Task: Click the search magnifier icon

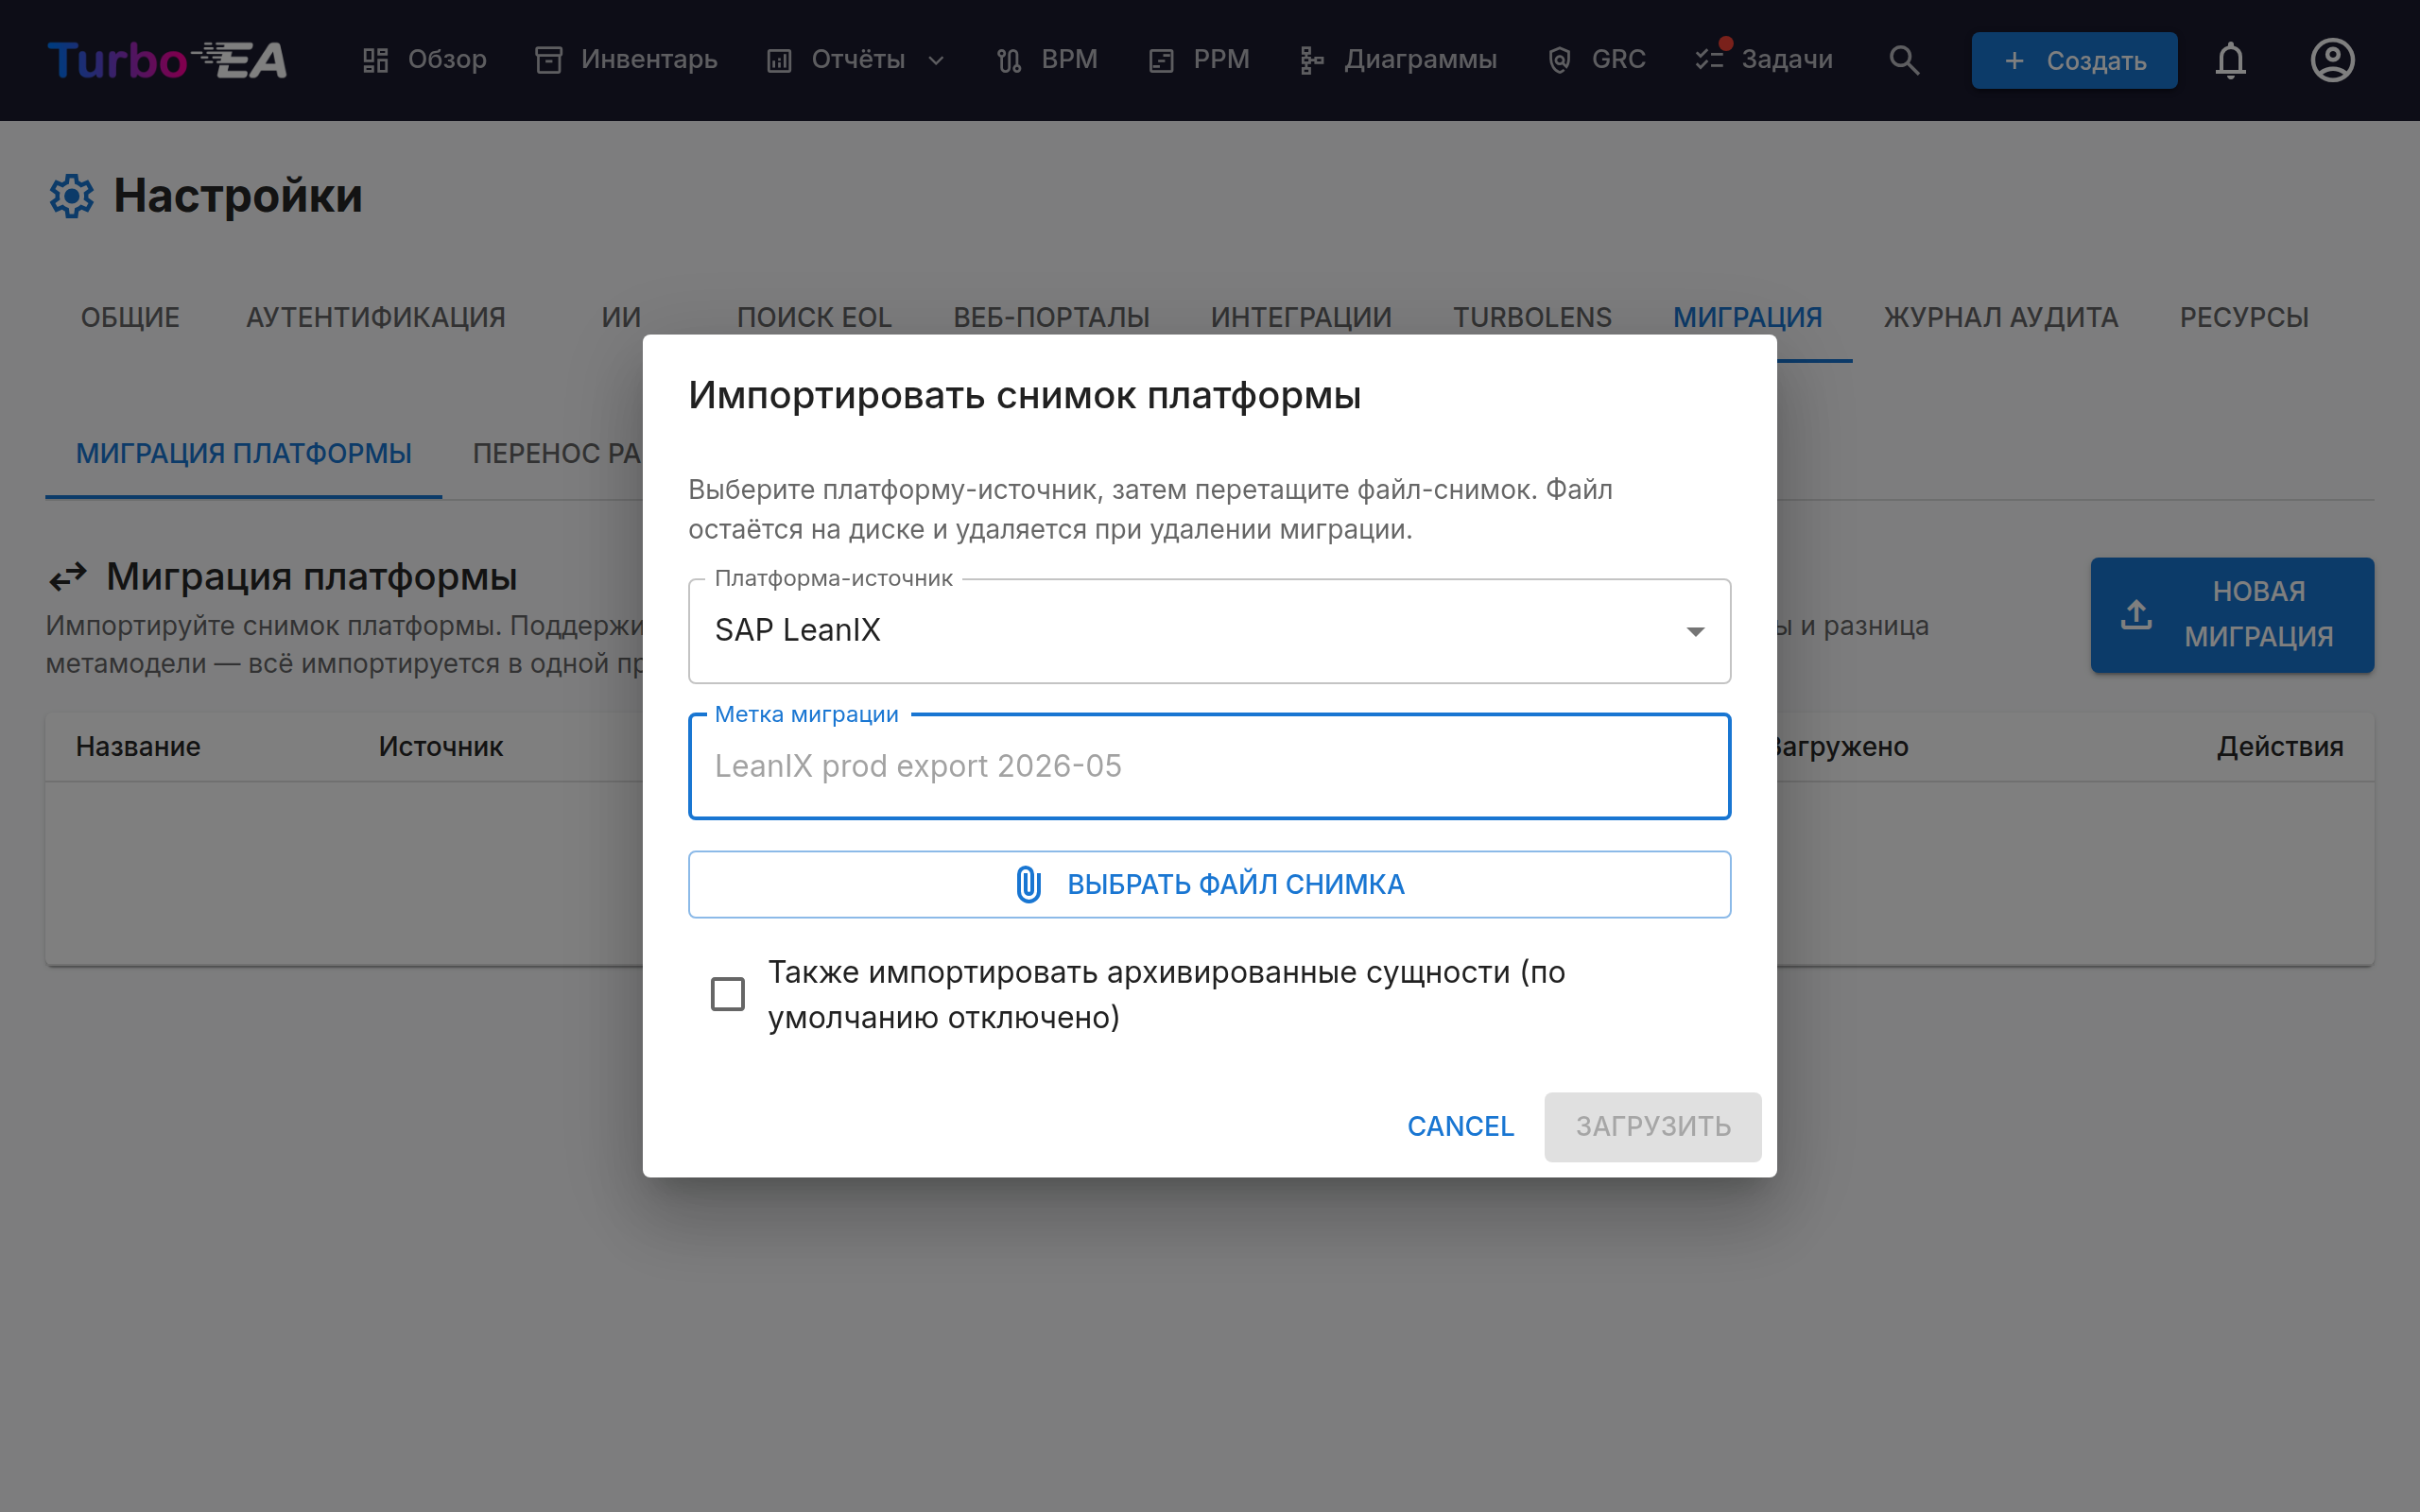Action: [1904, 60]
